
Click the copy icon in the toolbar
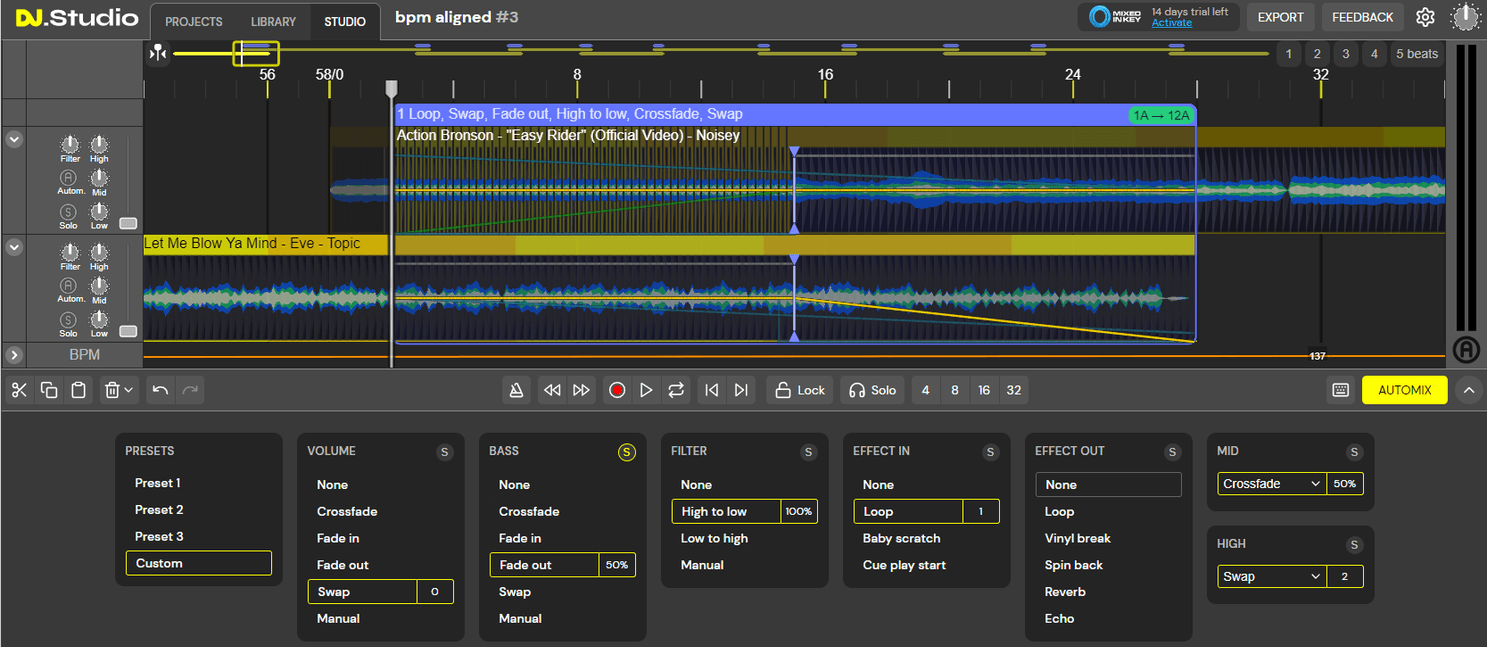[x=49, y=390]
